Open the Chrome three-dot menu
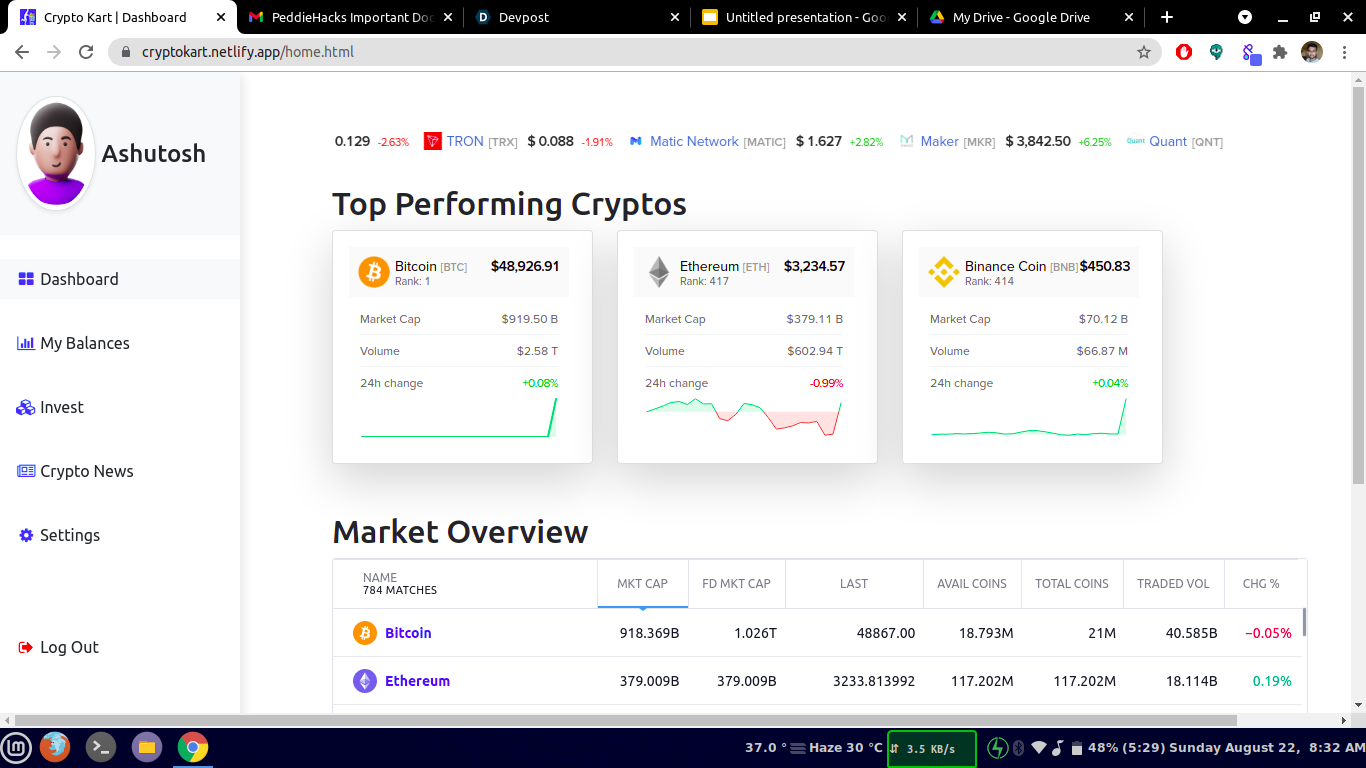The height and width of the screenshot is (768, 1366). [1344, 52]
